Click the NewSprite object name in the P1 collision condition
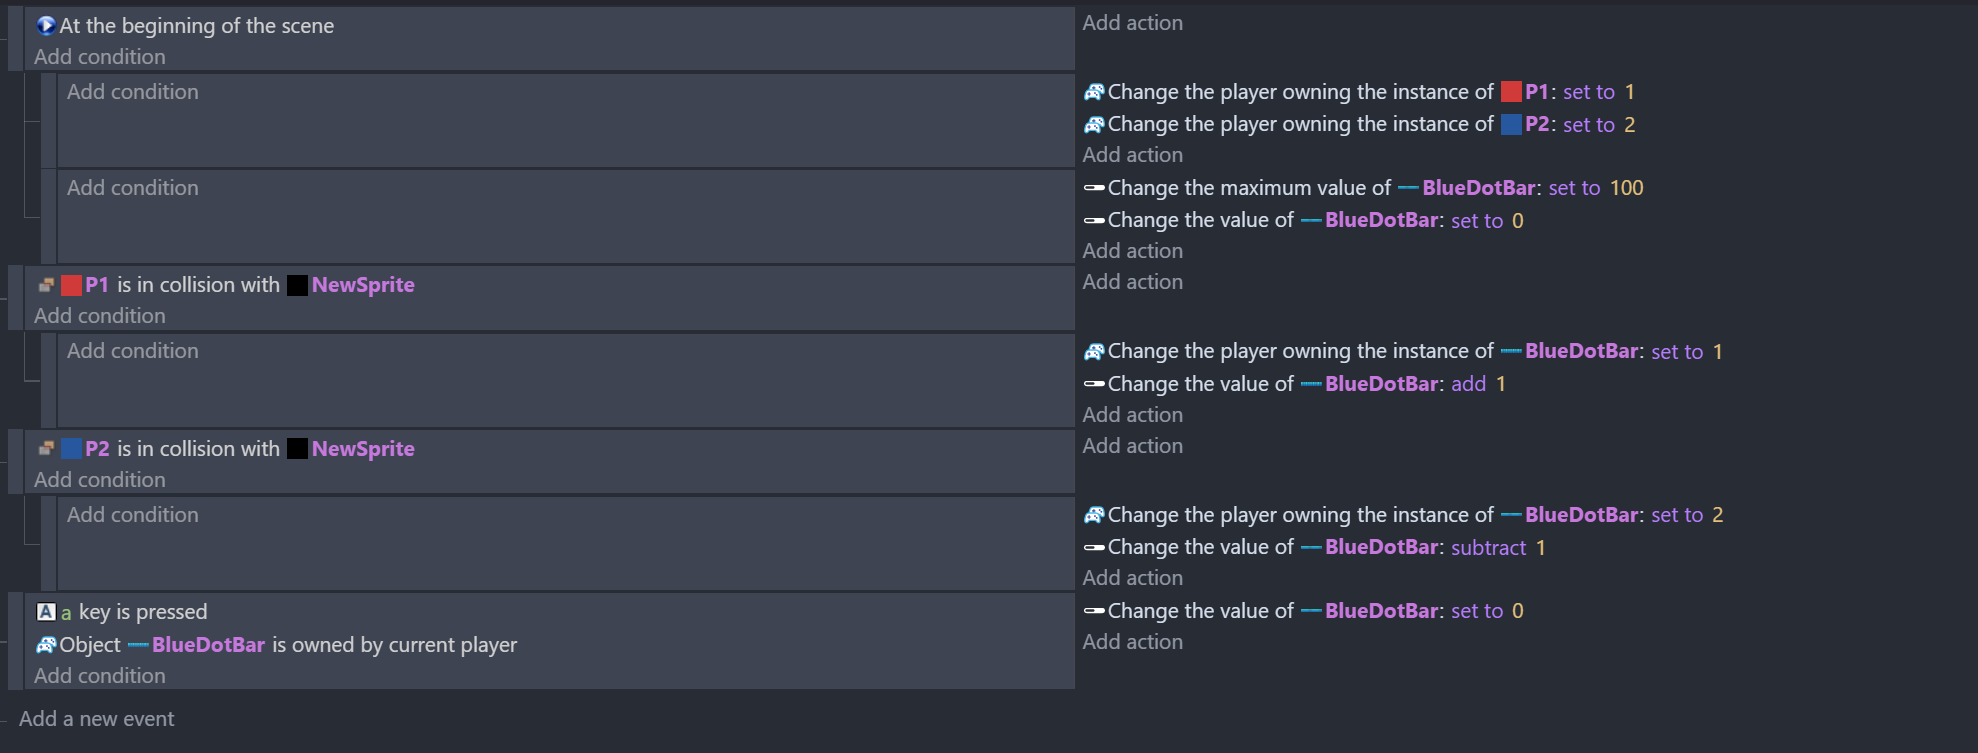Image resolution: width=1978 pixels, height=753 pixels. coord(363,285)
